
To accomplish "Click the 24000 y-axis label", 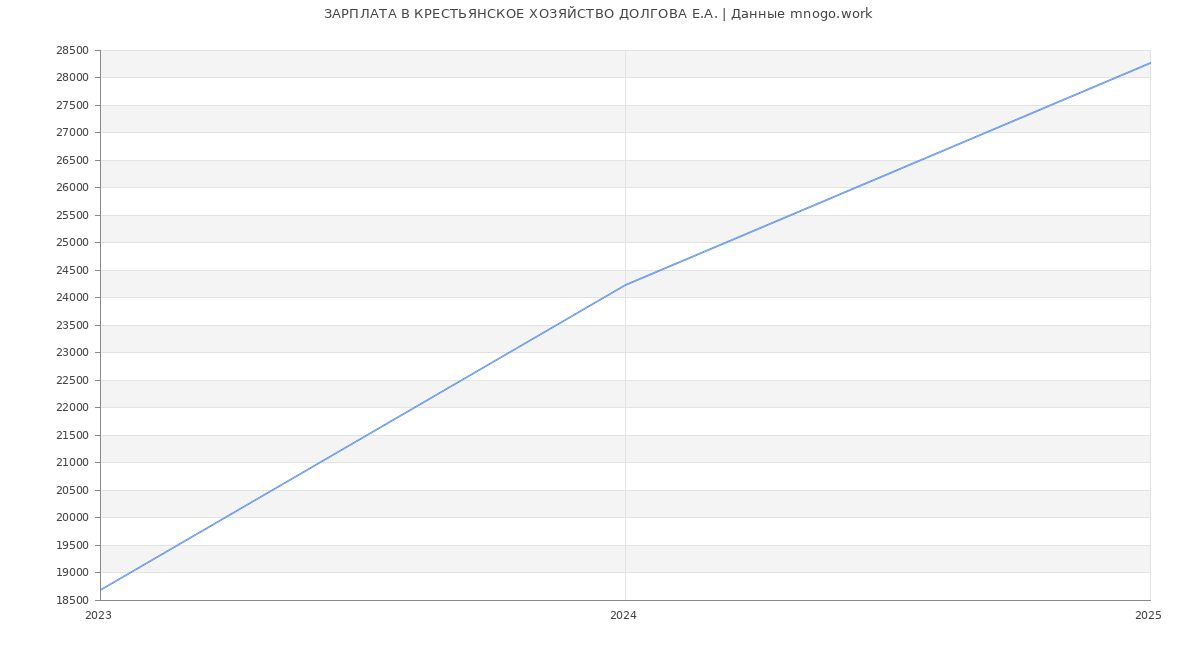I will click(x=72, y=298).
